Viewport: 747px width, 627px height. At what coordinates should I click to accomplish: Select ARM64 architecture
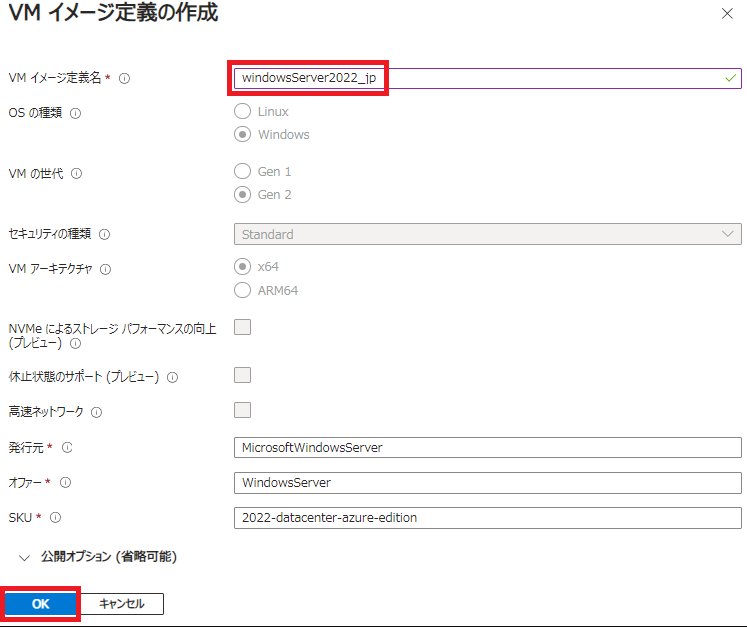[x=242, y=290]
